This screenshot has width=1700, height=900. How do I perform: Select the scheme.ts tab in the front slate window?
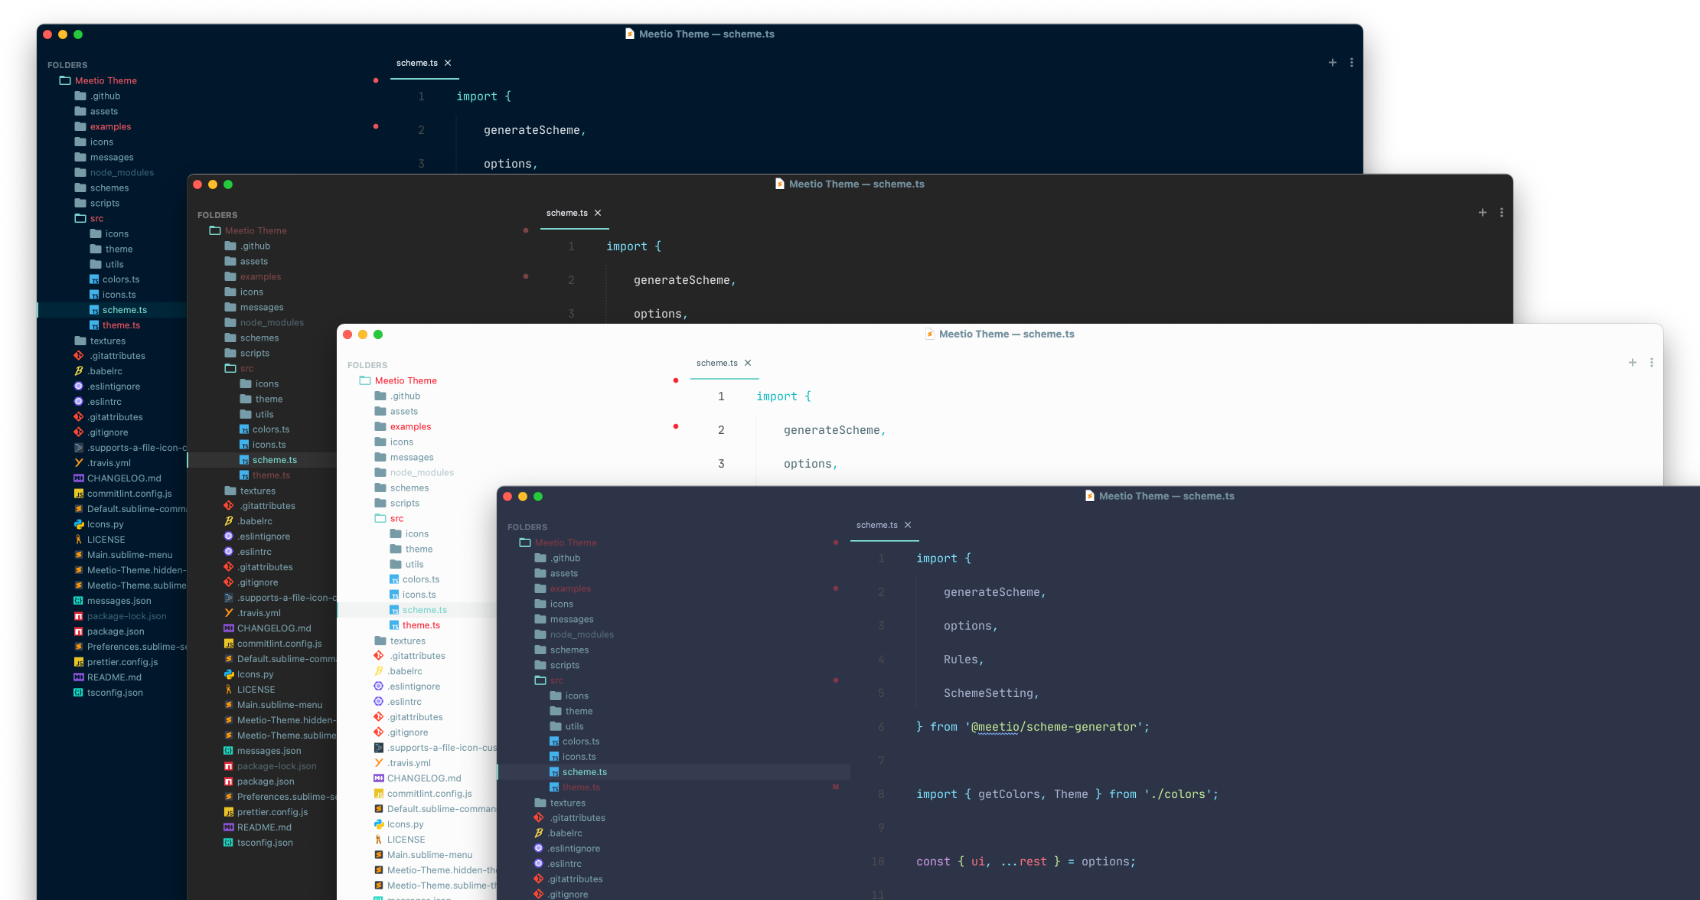coord(877,525)
